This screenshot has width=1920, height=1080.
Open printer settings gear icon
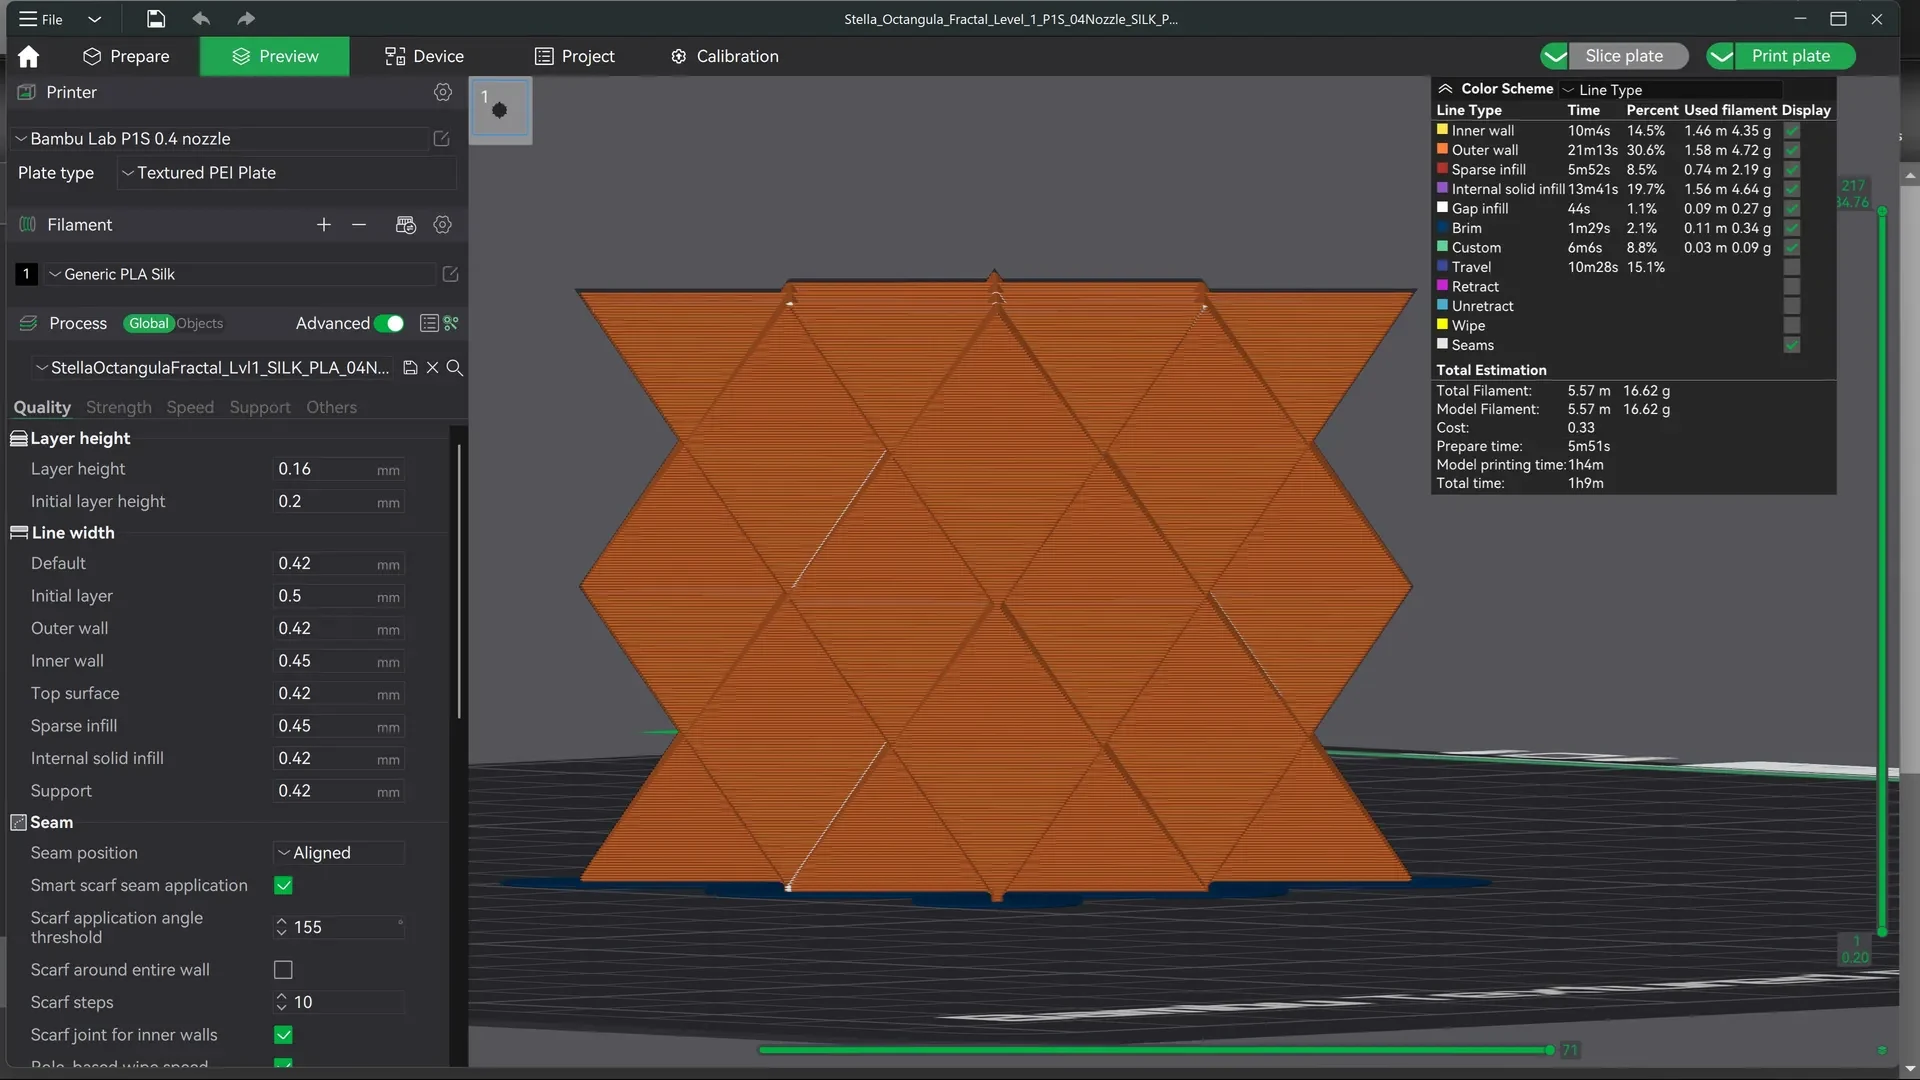443,92
